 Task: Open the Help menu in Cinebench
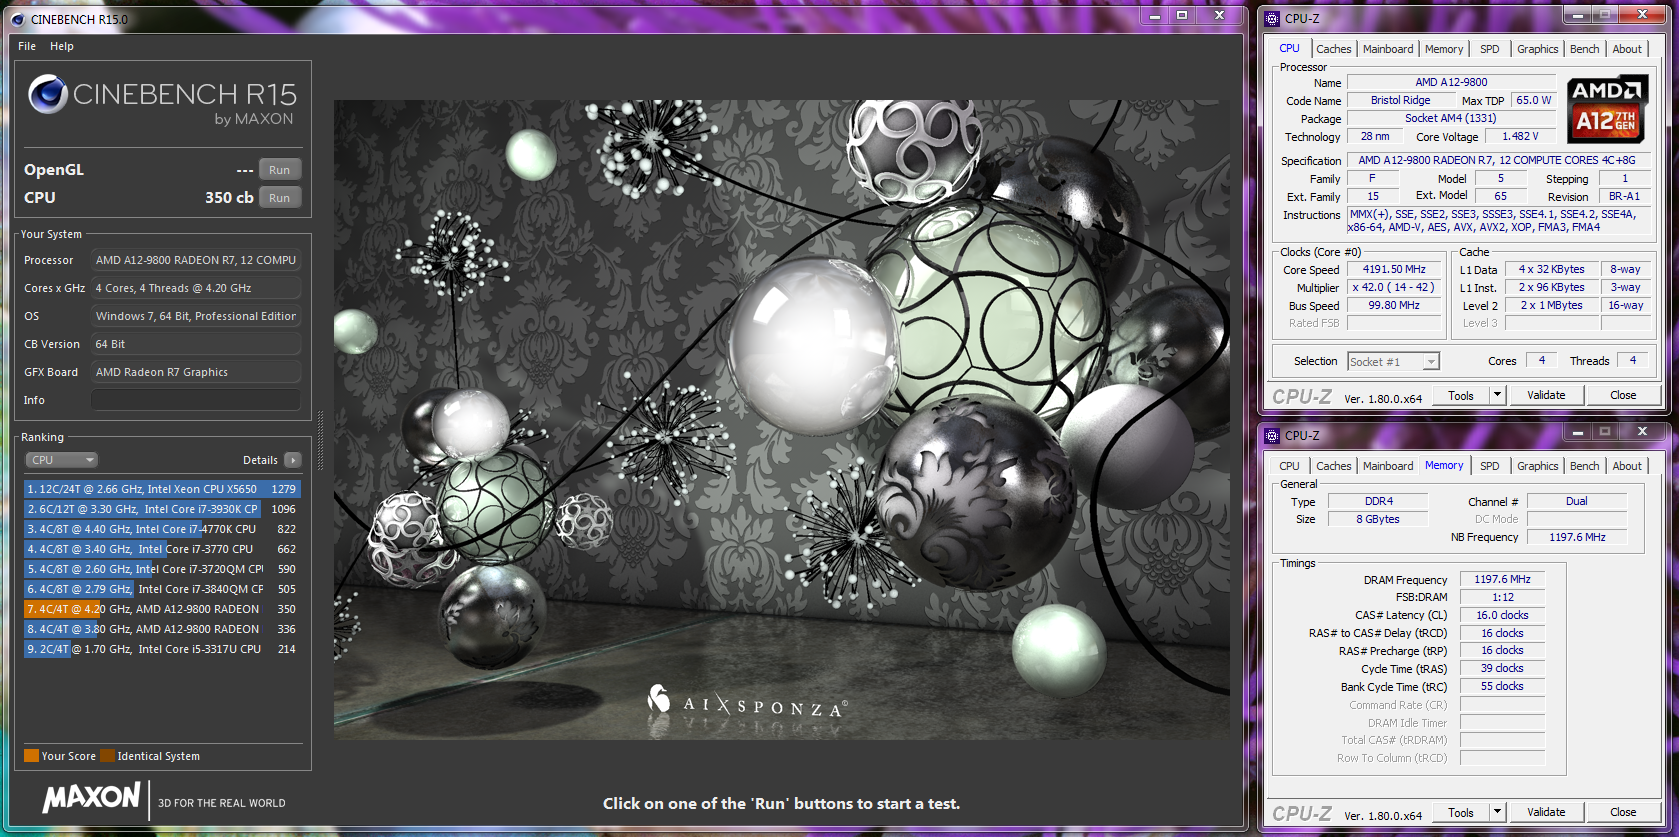pyautogui.click(x=62, y=46)
